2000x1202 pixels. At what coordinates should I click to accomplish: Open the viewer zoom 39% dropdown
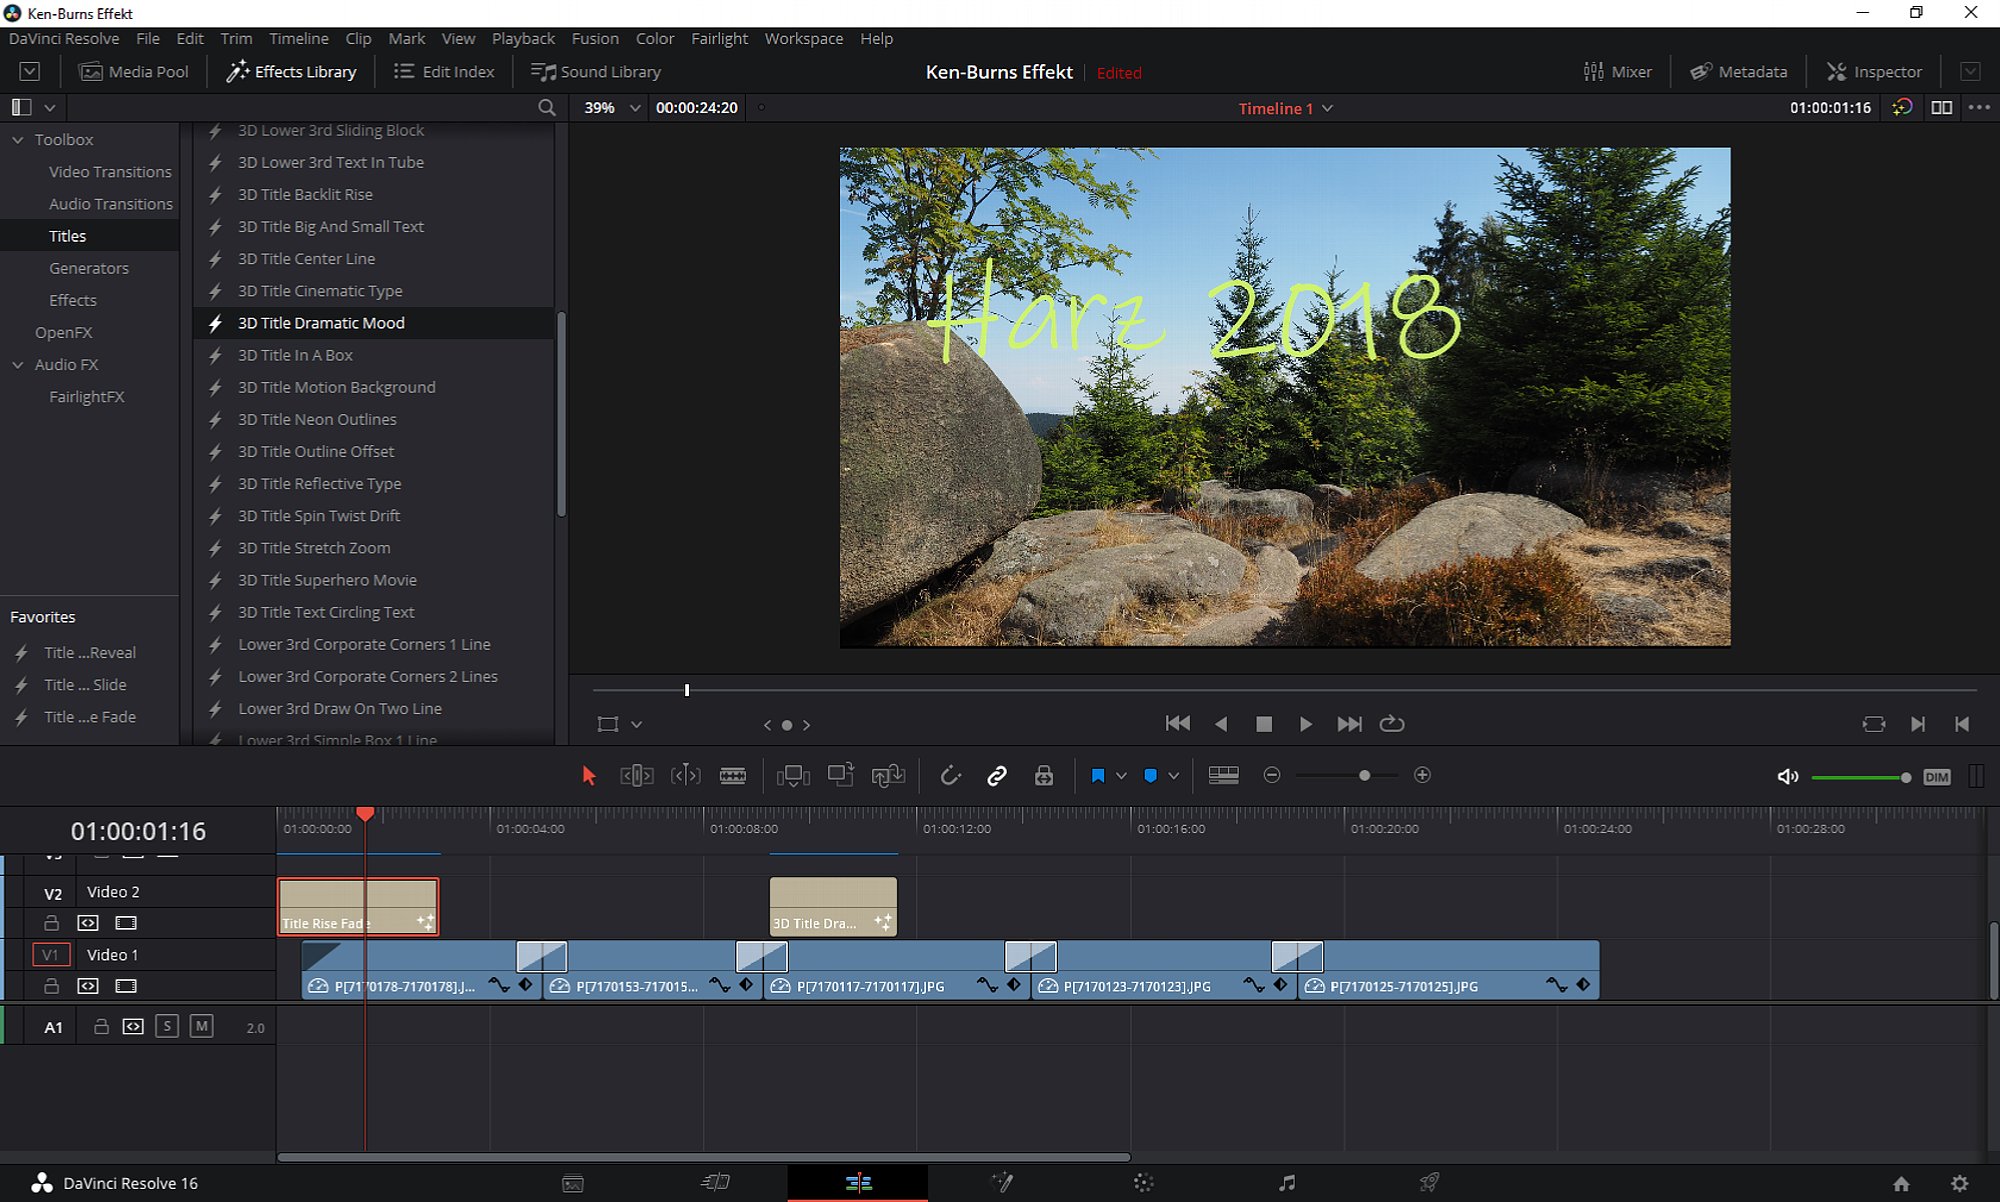pyautogui.click(x=634, y=108)
